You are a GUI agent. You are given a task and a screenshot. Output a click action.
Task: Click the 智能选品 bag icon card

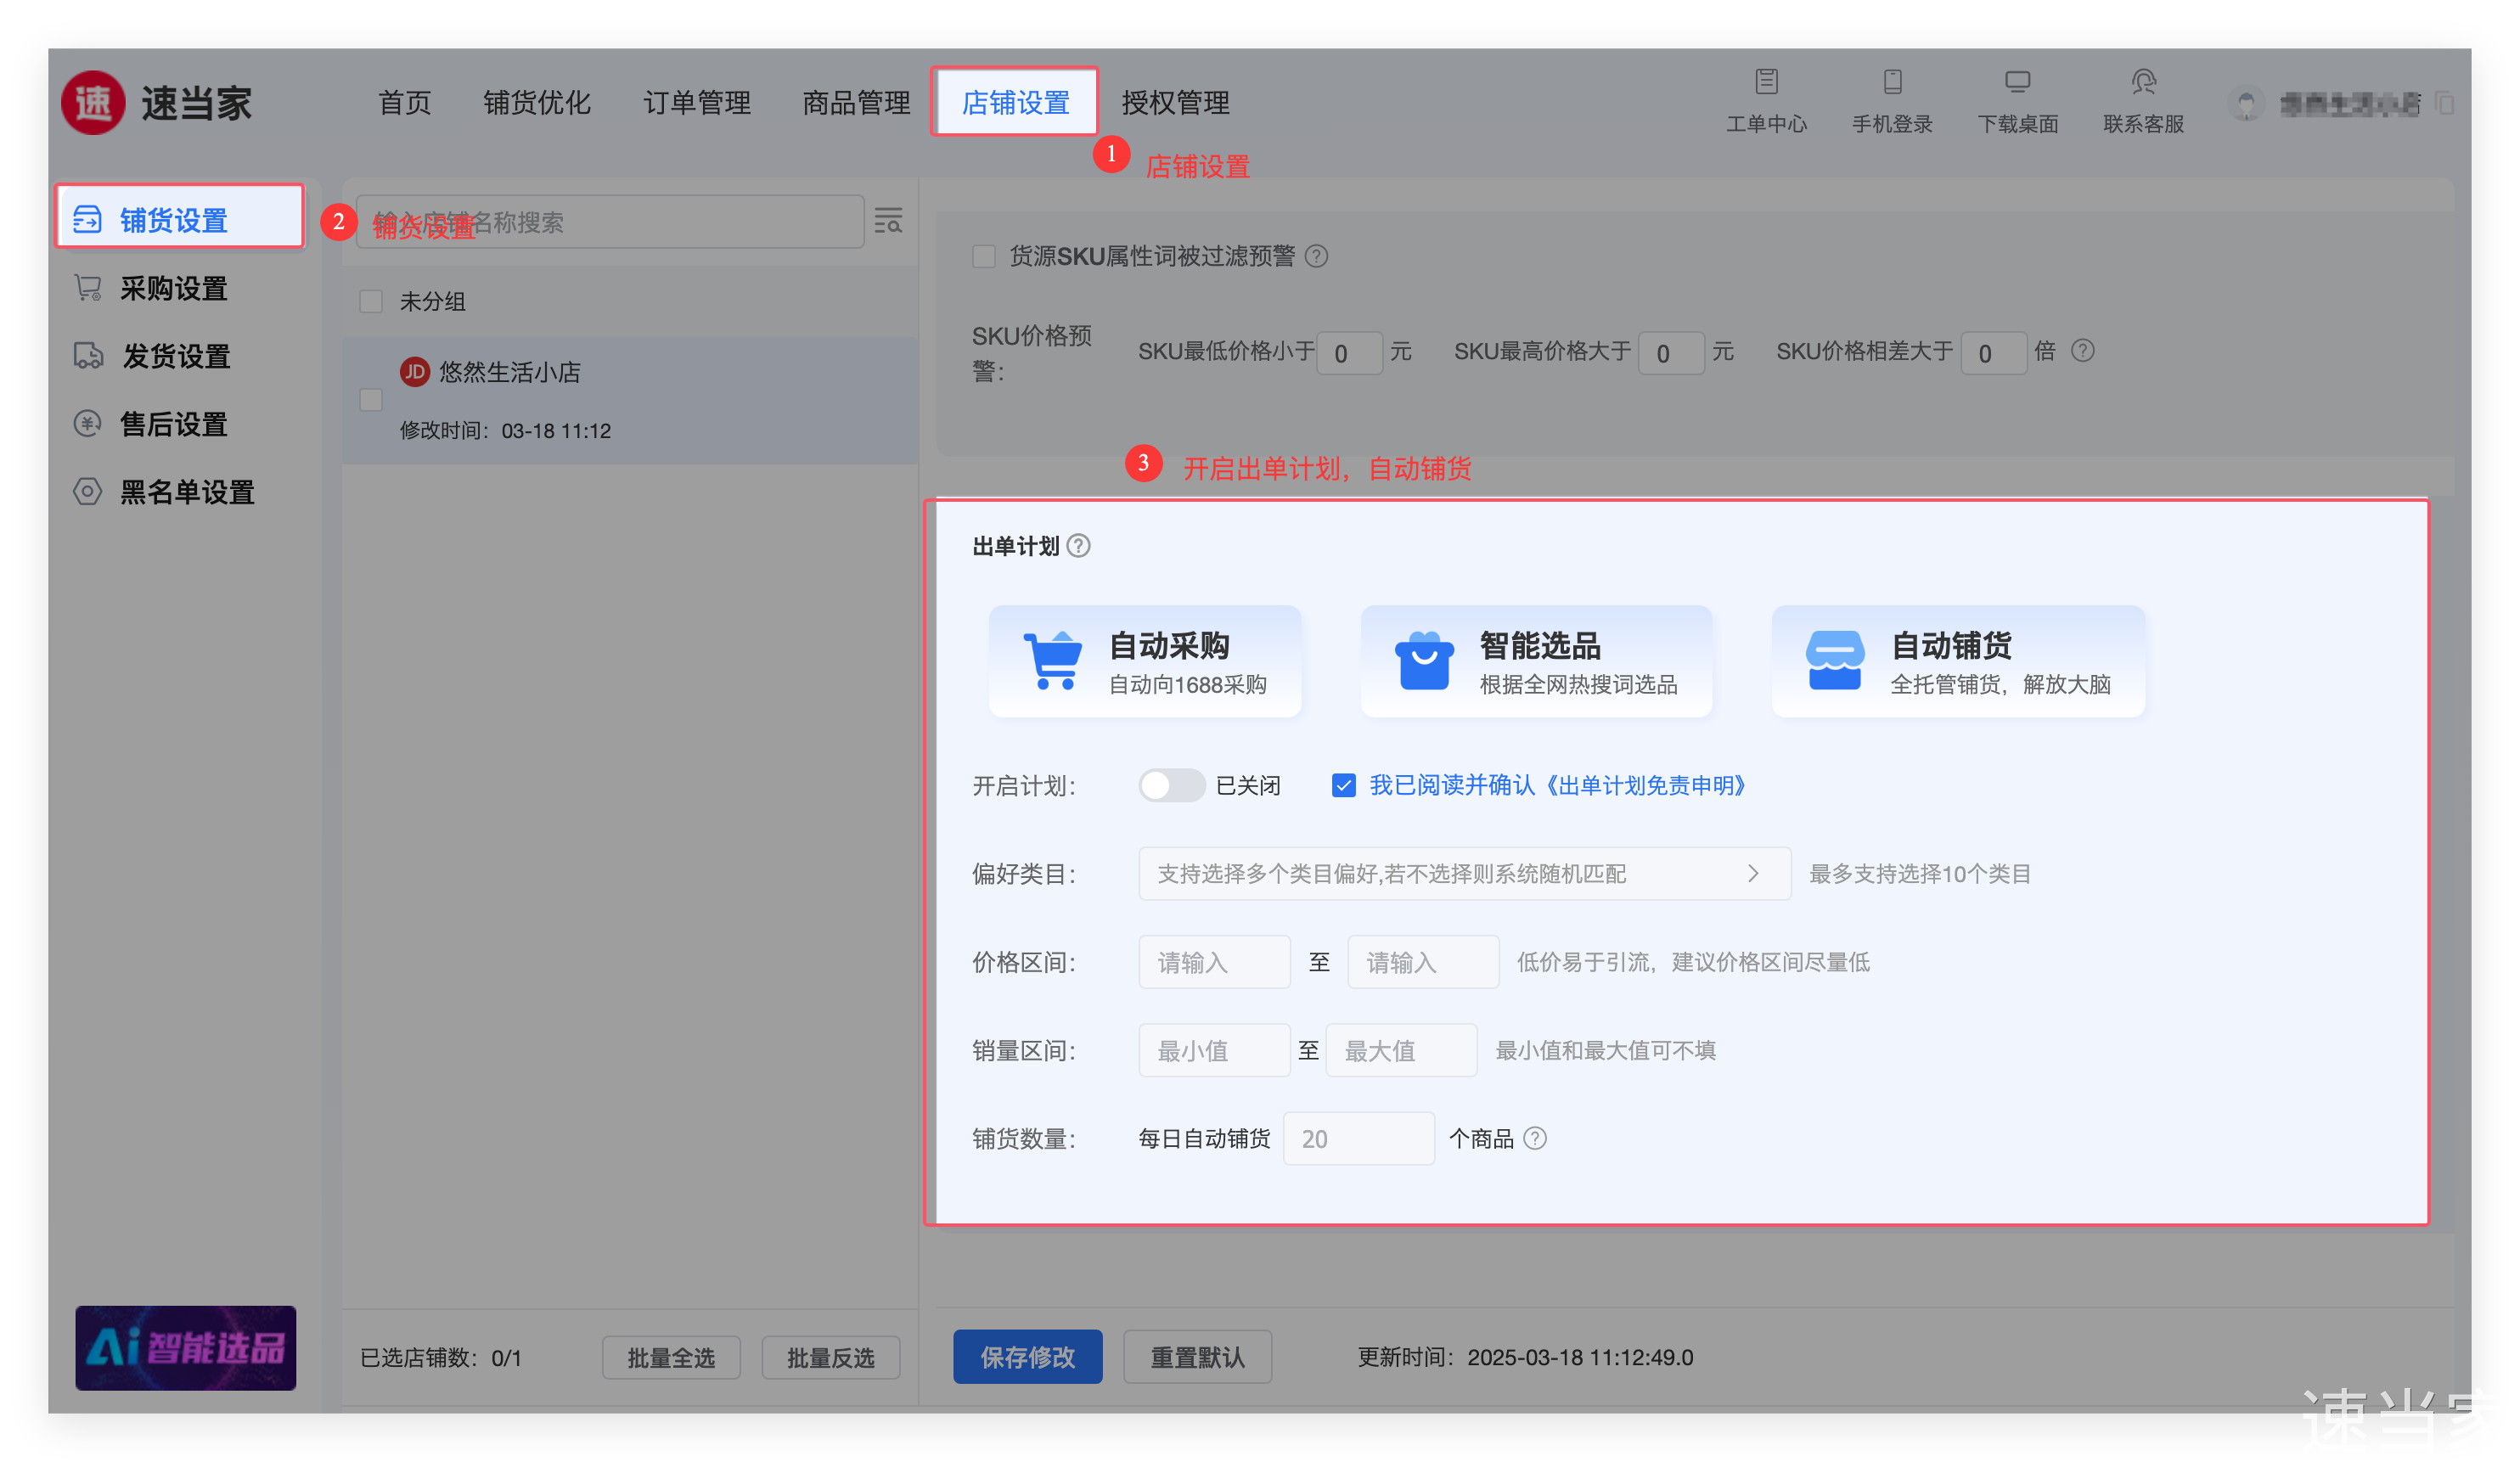(1536, 661)
